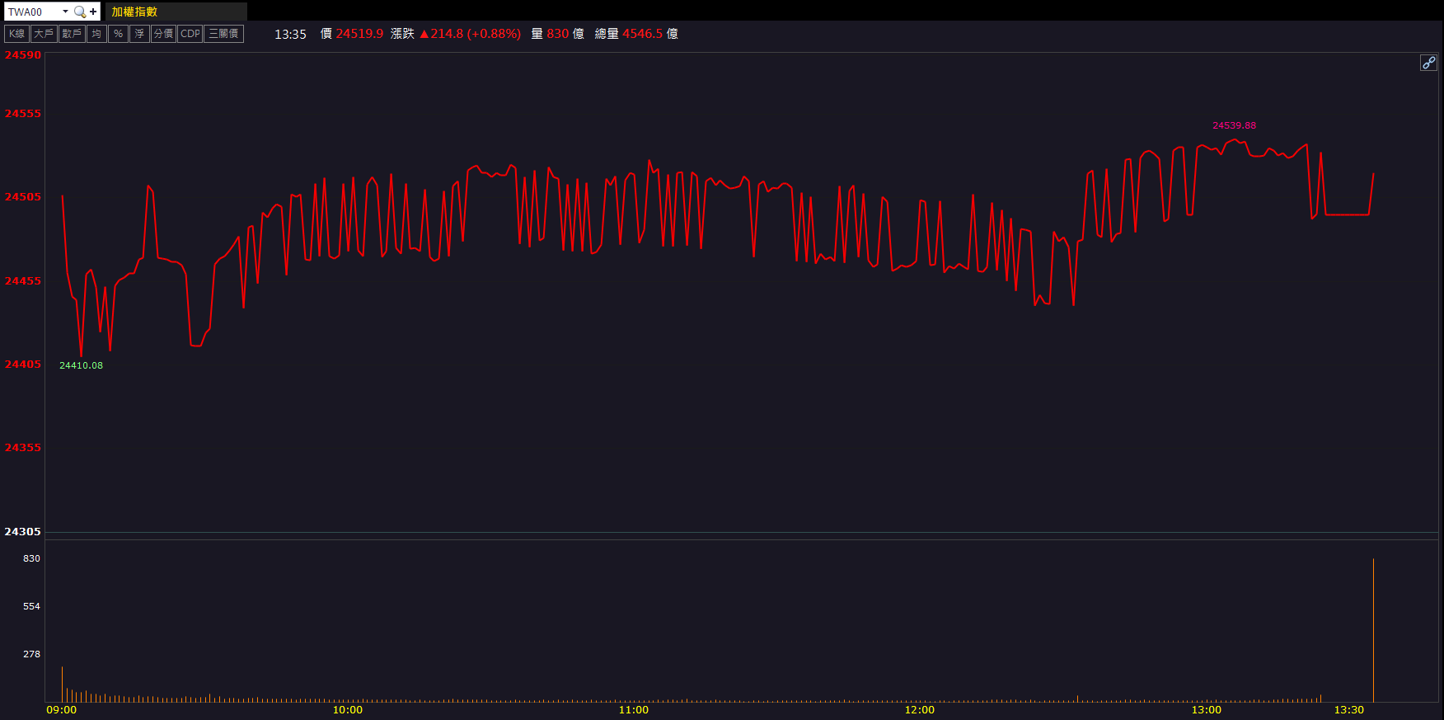Click the total volume value 4546.5
The image size is (1444, 720).
(643, 34)
